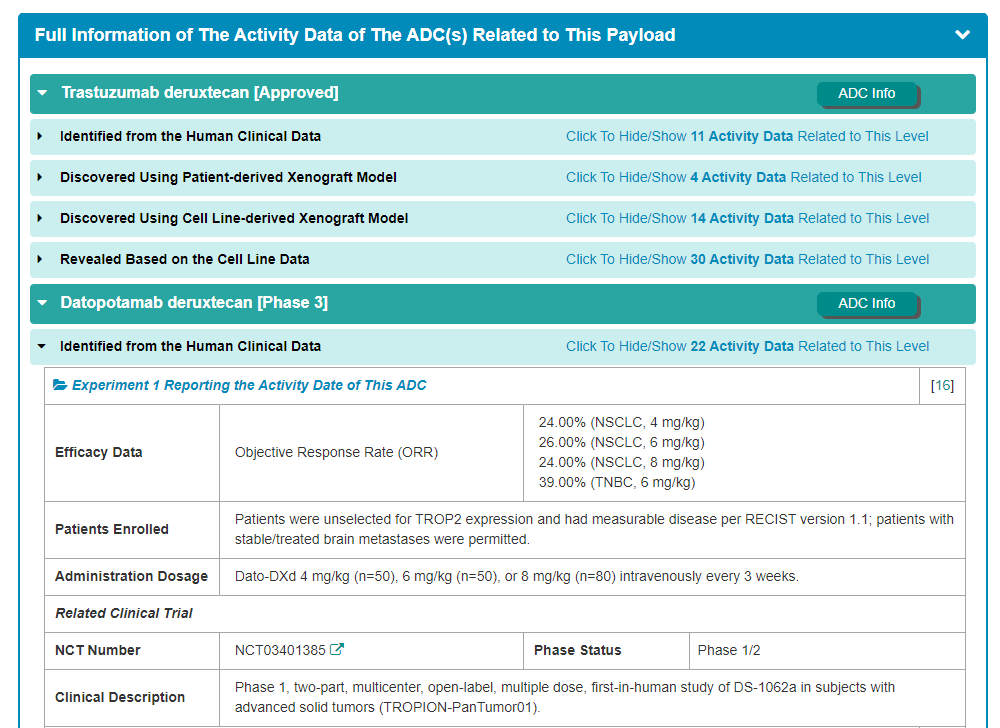The image size is (1000, 728).
Task: Collapse Datopotamab deruxtecan section arrow
Action: (x=42, y=303)
